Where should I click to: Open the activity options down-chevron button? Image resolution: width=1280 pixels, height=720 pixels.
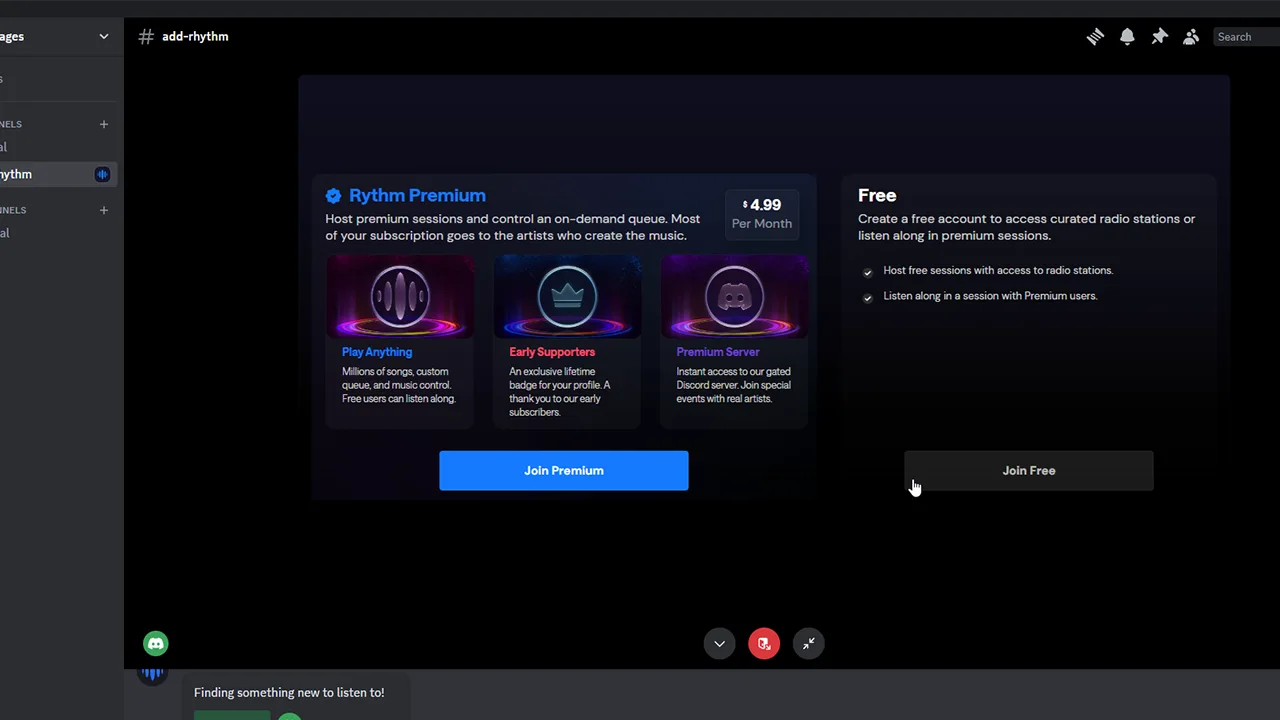[x=719, y=644]
